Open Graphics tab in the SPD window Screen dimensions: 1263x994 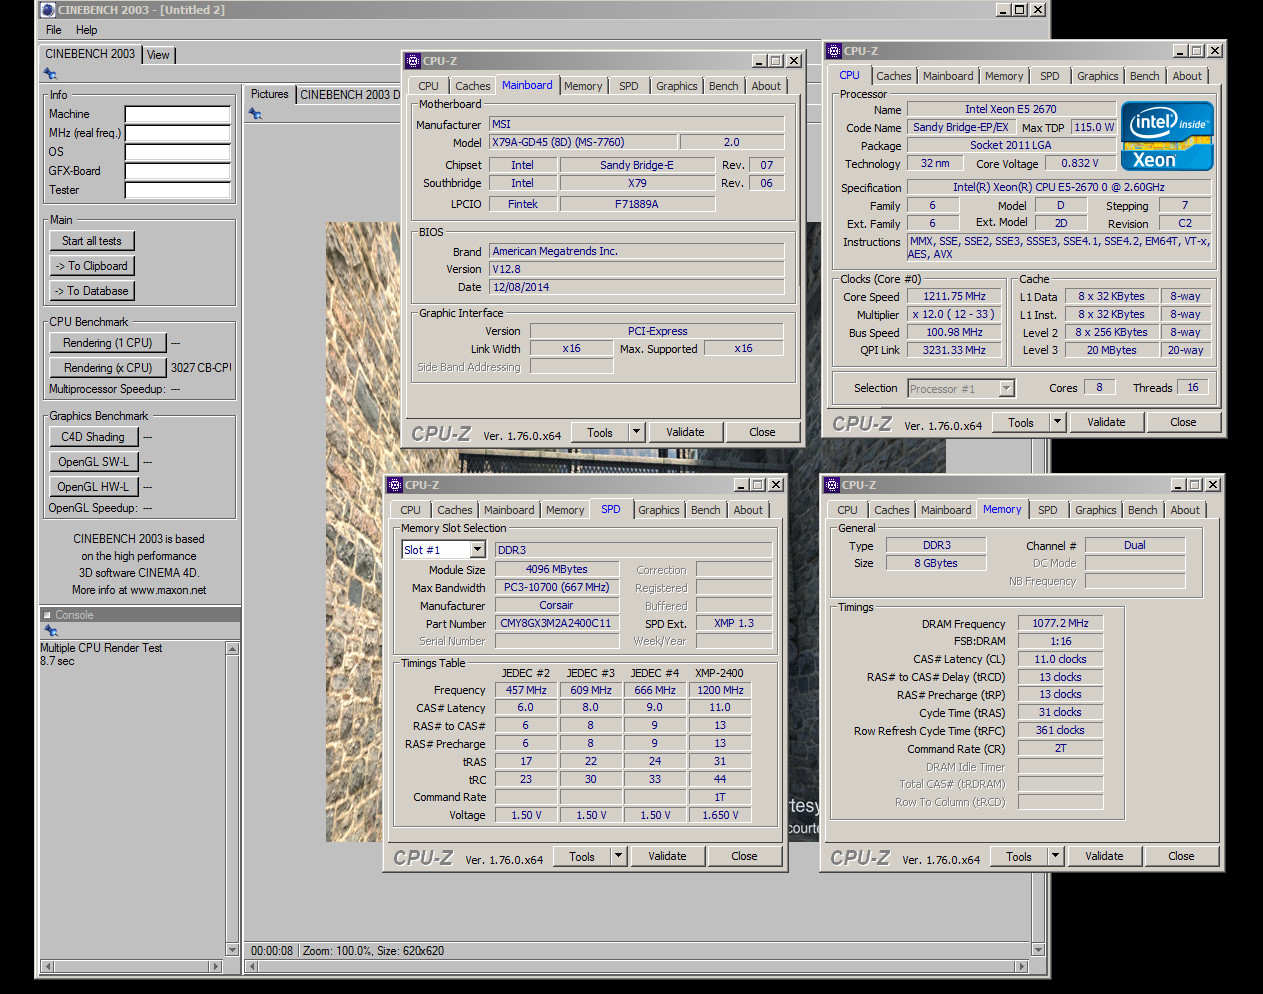coord(659,510)
